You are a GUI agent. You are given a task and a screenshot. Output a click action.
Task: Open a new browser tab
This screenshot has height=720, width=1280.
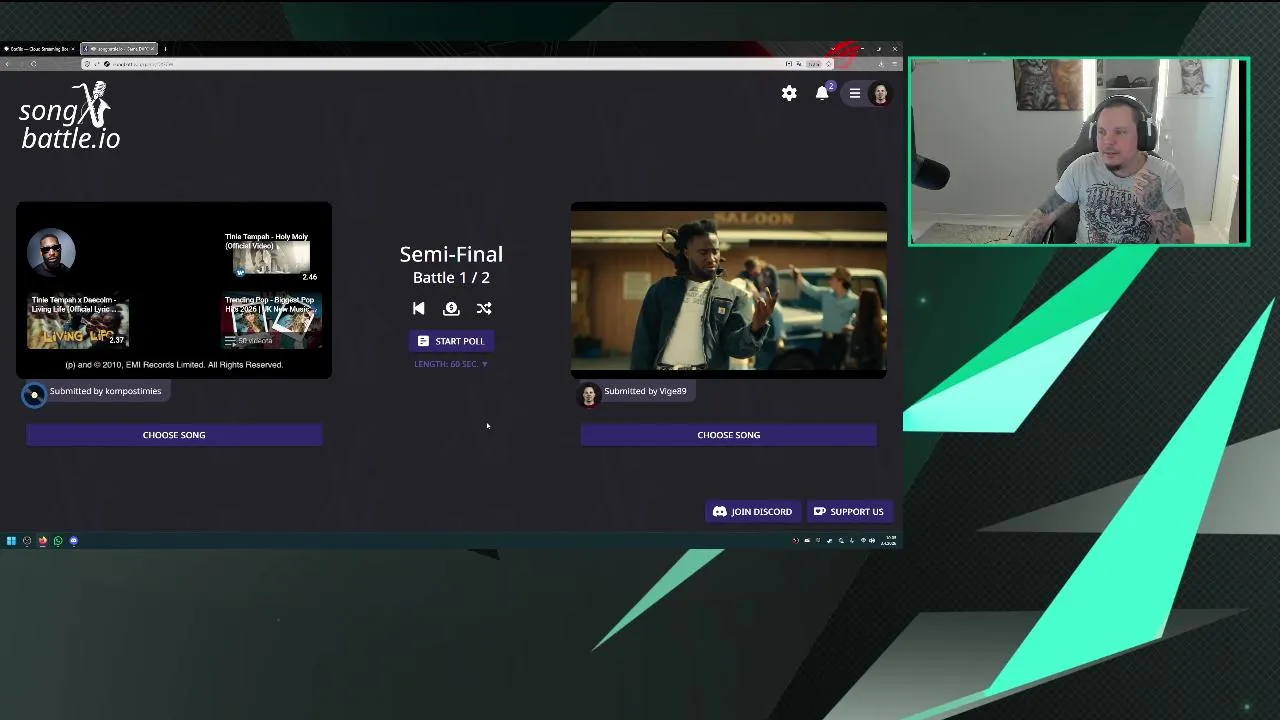[x=165, y=48]
